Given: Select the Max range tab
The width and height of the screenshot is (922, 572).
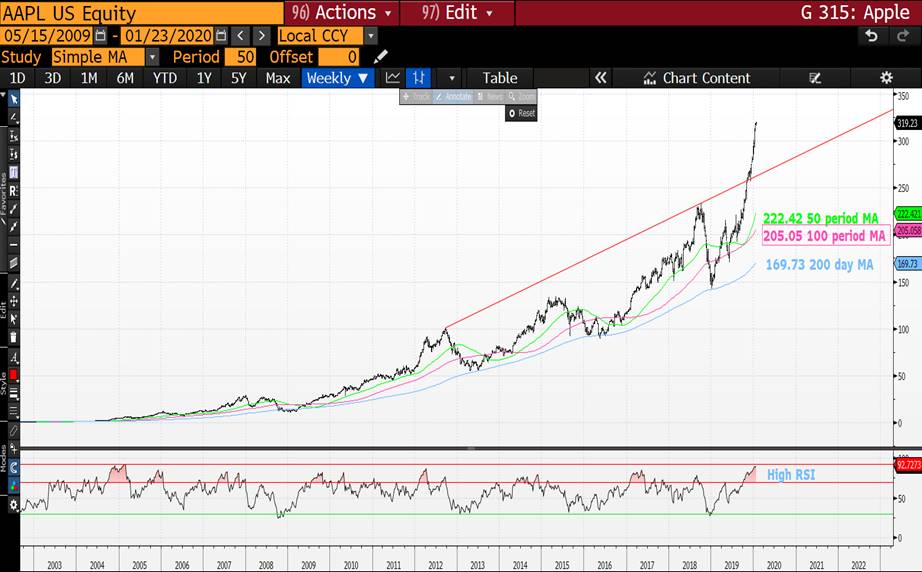Looking at the screenshot, I should pyautogui.click(x=278, y=78).
